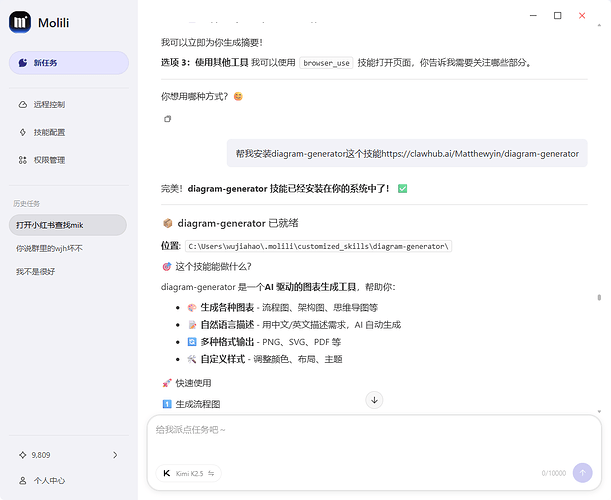Select history task 打开小红书查找mik
This screenshot has width=611, height=500.
pyautogui.click(x=68, y=225)
